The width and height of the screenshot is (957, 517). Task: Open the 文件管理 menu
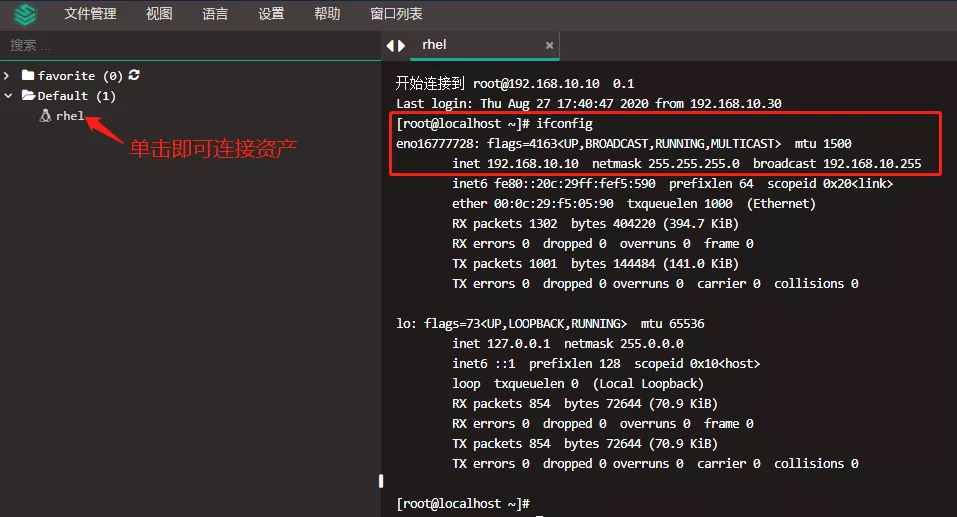point(90,14)
